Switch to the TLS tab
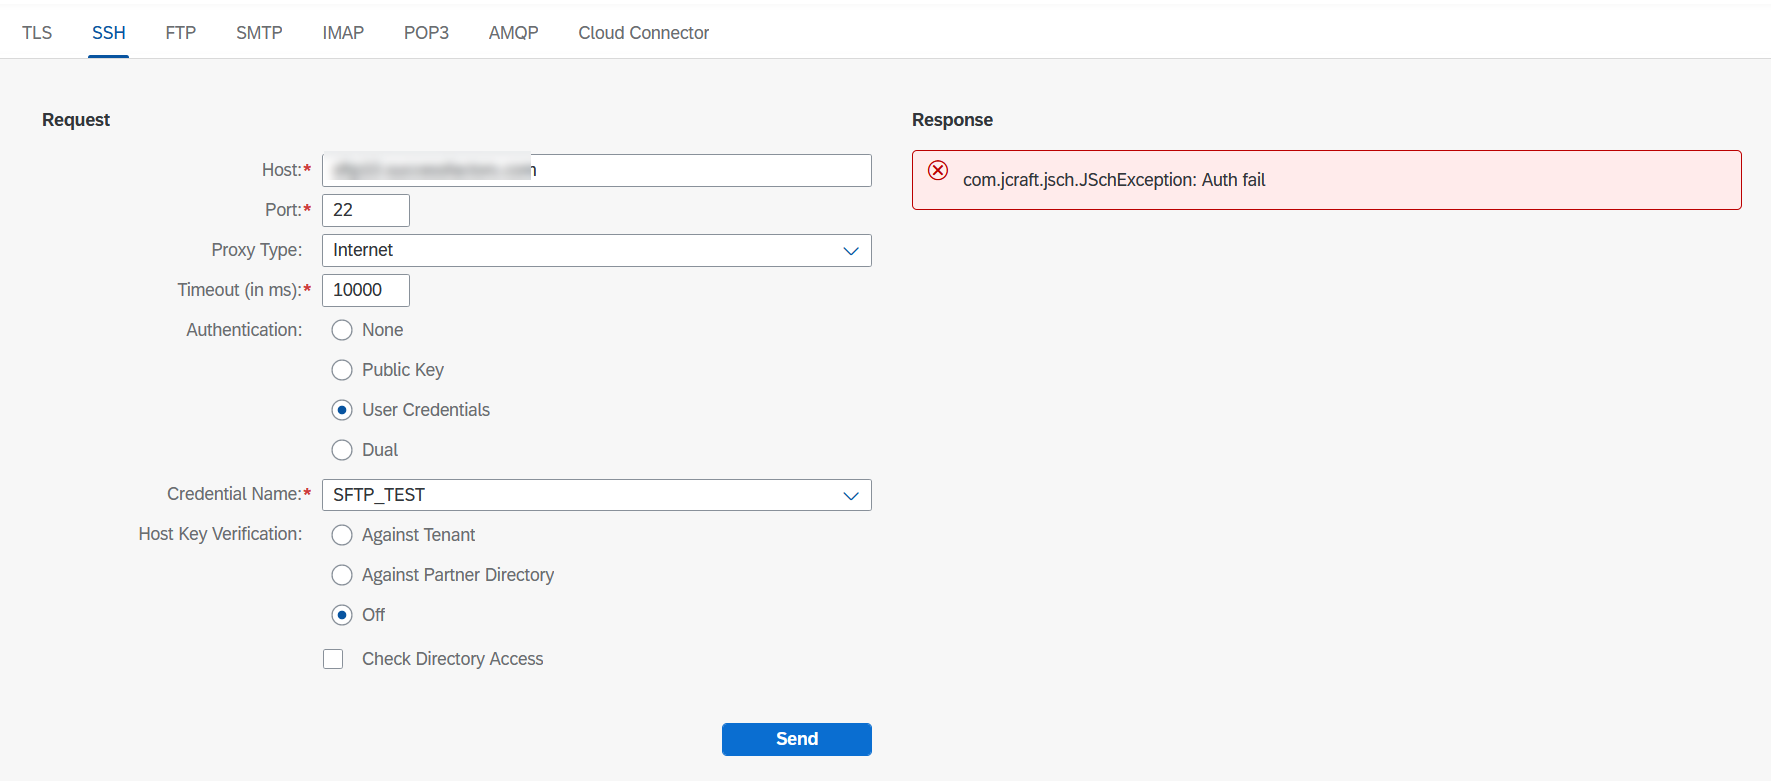 [37, 33]
